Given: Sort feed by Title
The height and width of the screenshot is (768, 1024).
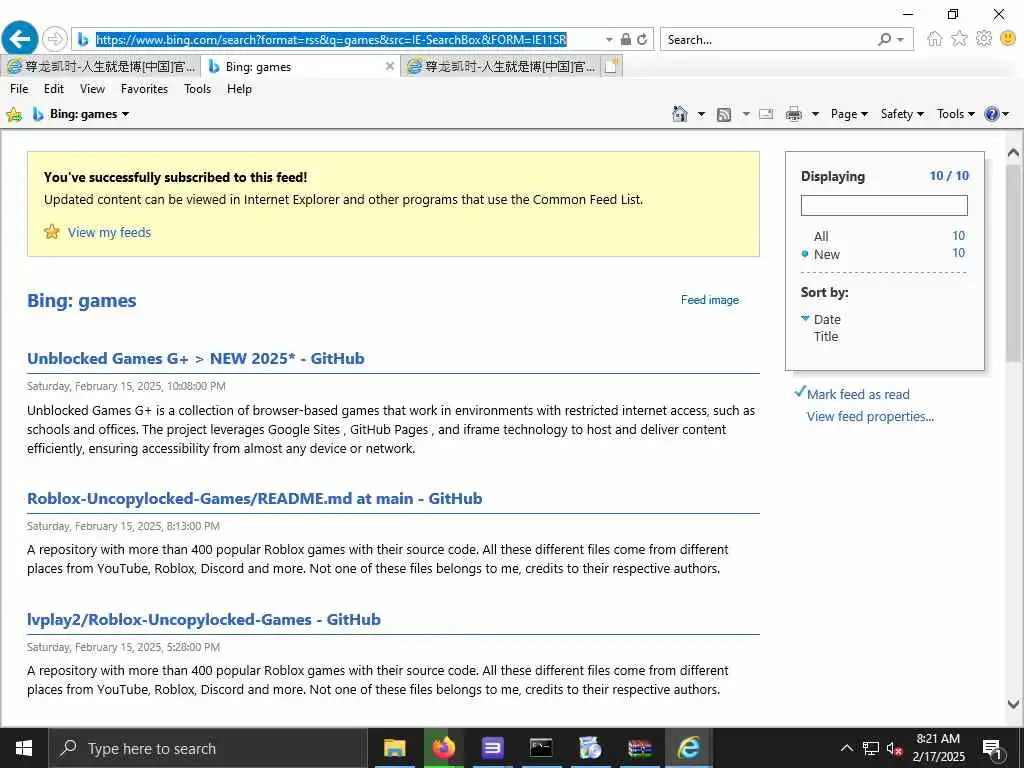Looking at the screenshot, I should (825, 336).
